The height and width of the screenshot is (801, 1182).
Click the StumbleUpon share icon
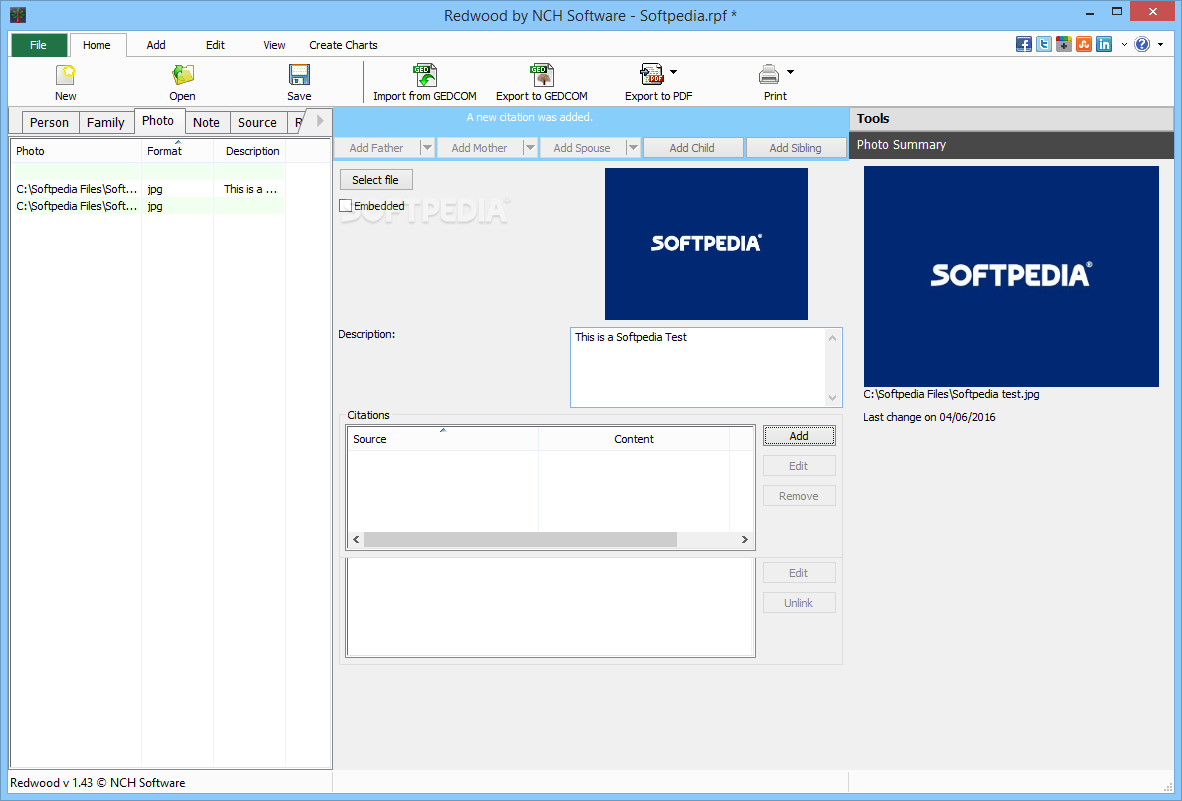pos(1084,44)
